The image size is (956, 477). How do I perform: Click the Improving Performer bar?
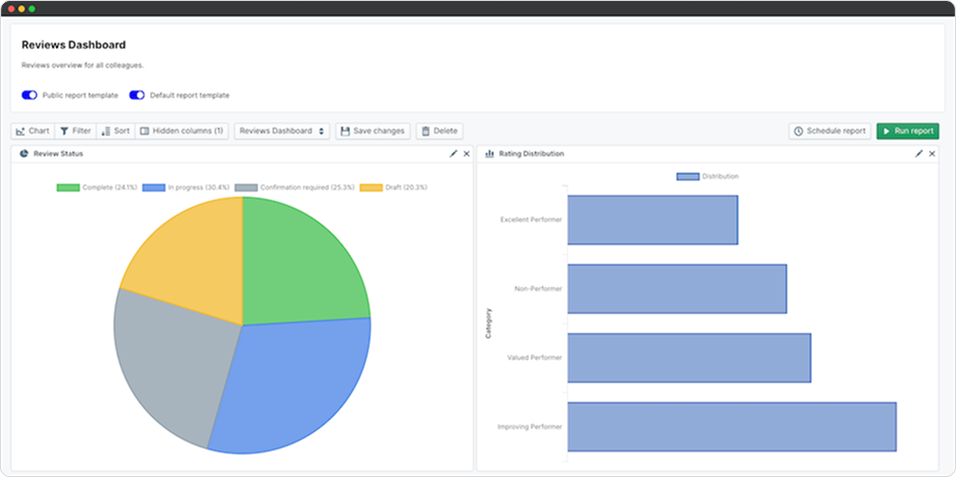click(x=731, y=427)
